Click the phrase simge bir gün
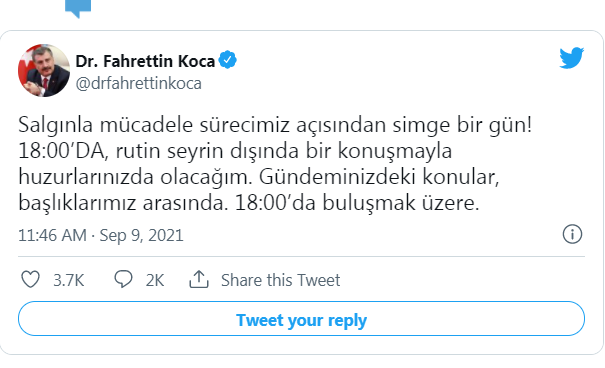 coord(462,125)
